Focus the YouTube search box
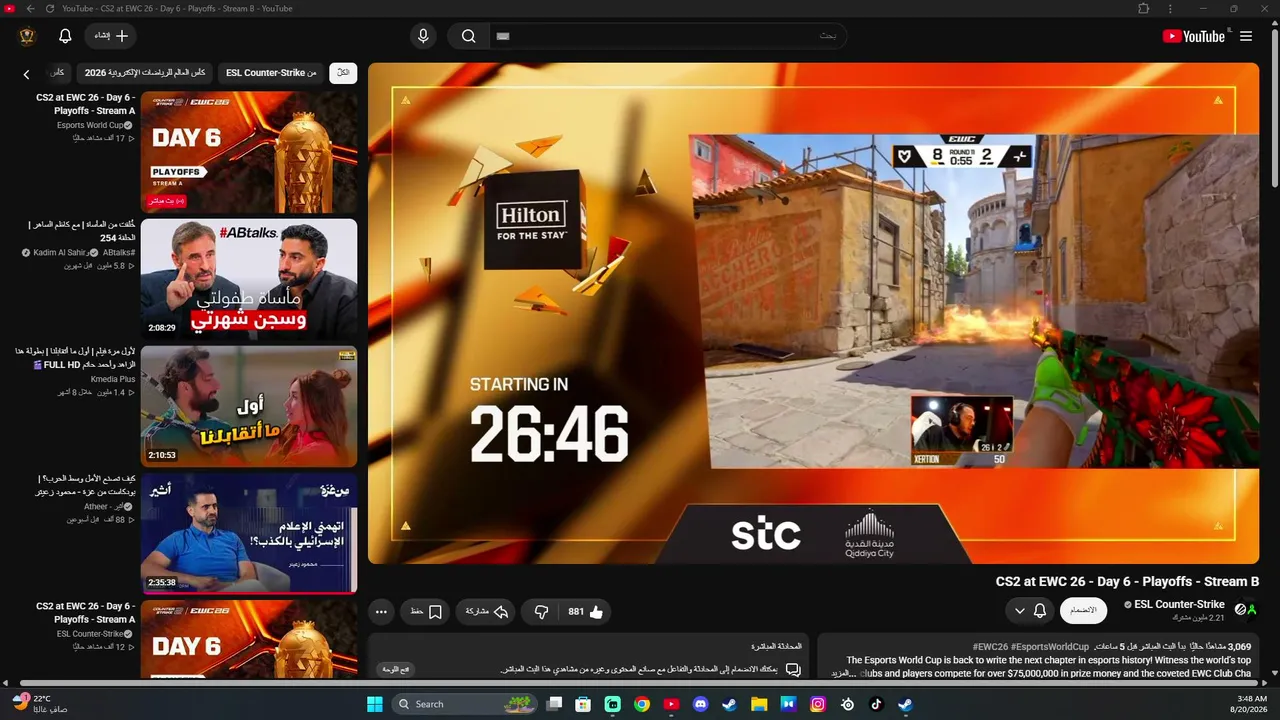This screenshot has width=1280, height=720. [667, 36]
